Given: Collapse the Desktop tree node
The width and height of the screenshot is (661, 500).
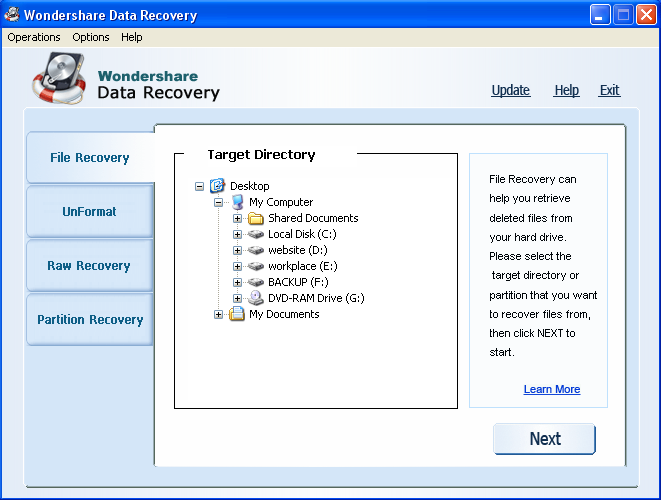Looking at the screenshot, I should coord(199,186).
